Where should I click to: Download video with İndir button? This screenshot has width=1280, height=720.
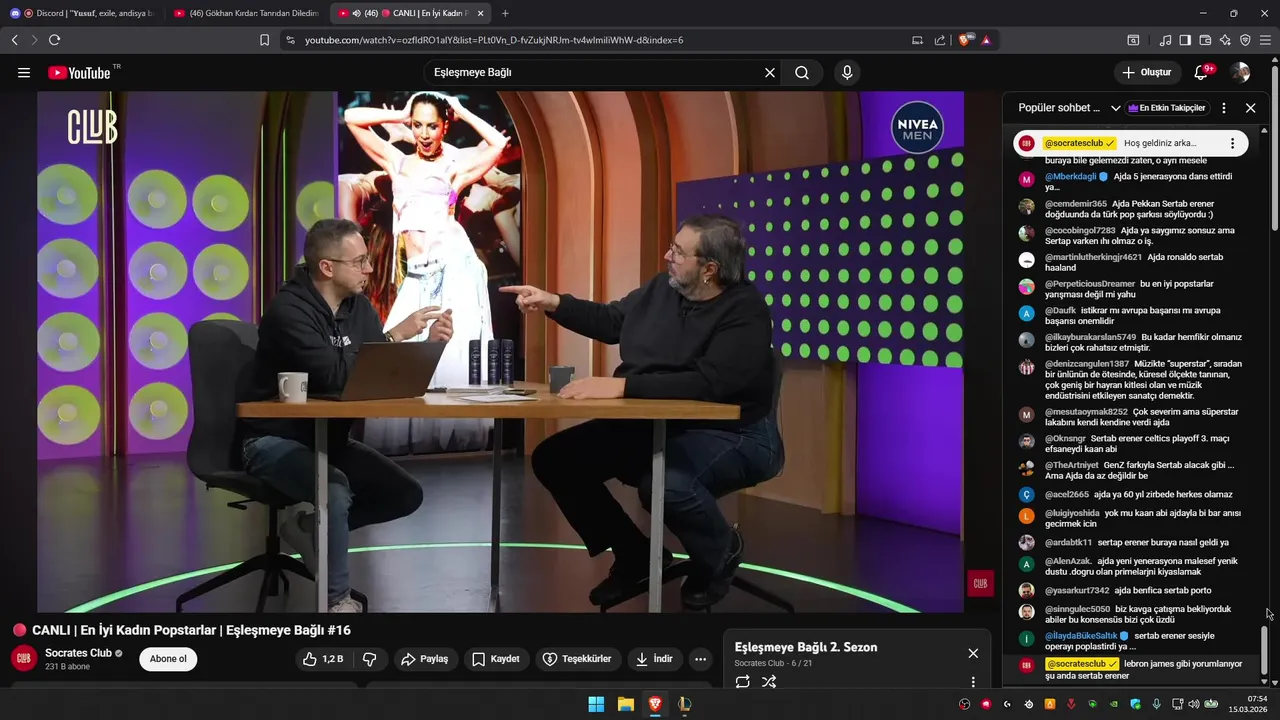click(654, 659)
